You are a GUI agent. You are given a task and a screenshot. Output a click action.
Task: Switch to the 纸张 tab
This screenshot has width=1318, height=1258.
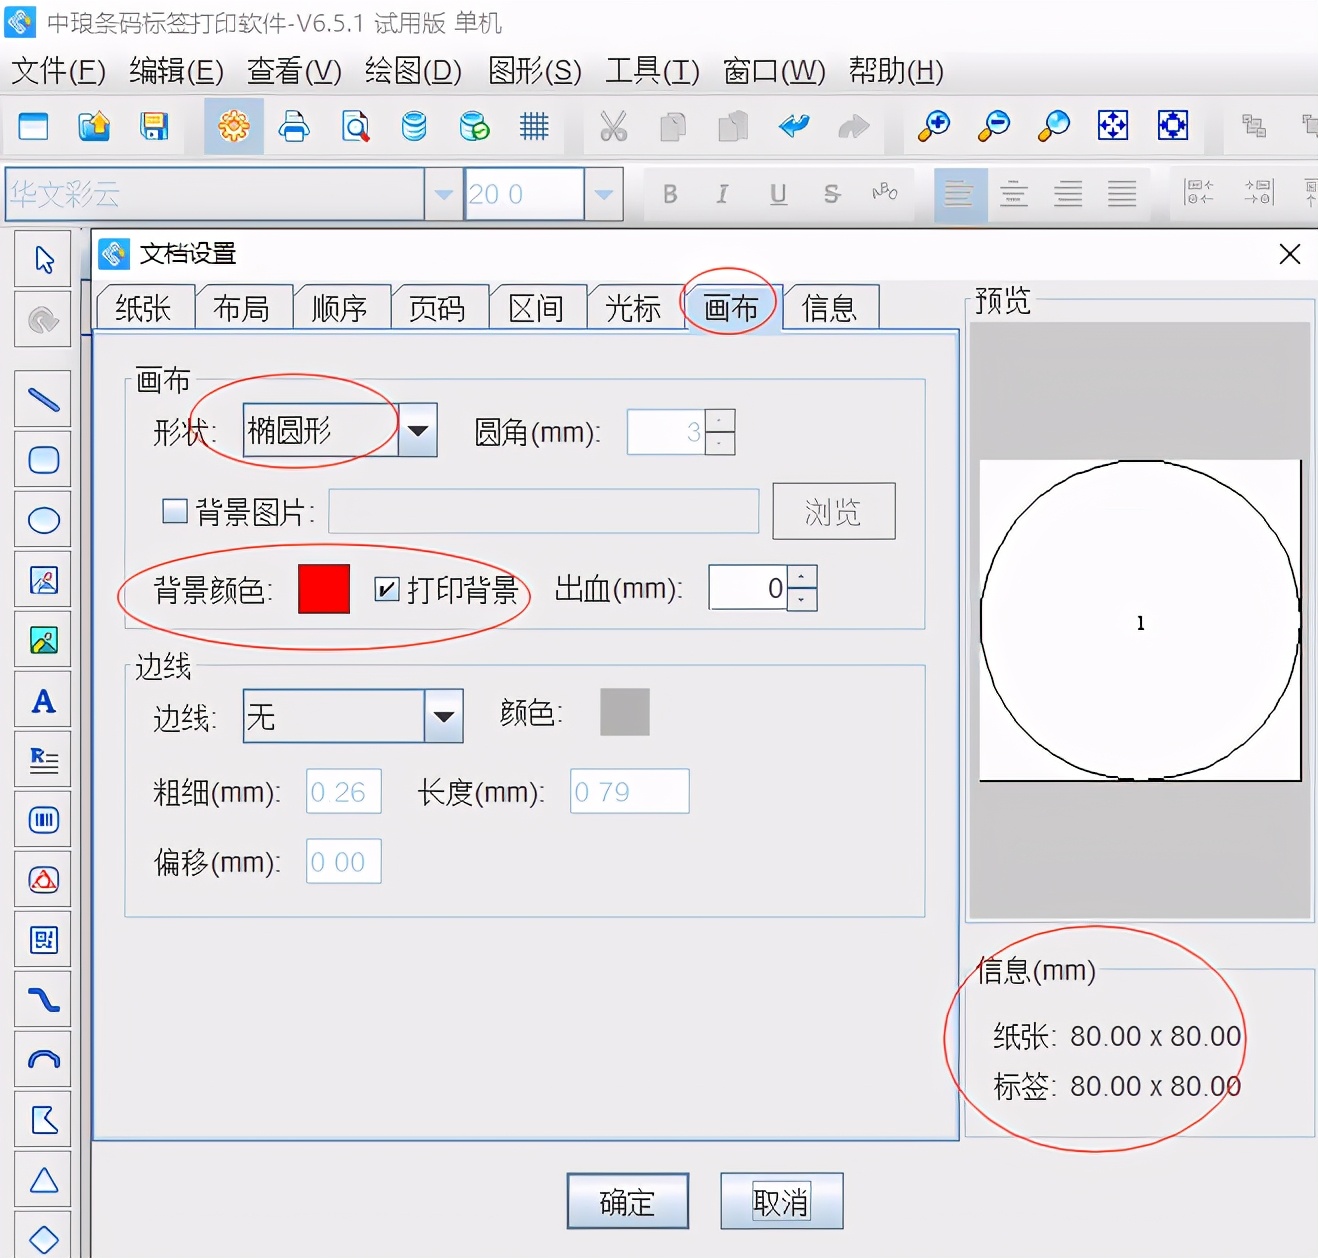click(x=143, y=308)
